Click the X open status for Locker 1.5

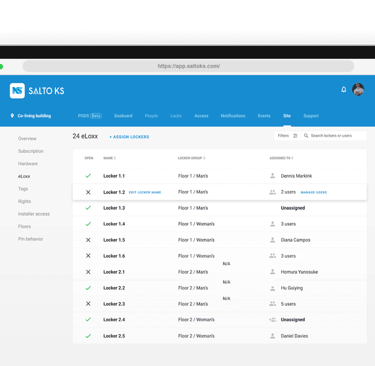point(88,240)
